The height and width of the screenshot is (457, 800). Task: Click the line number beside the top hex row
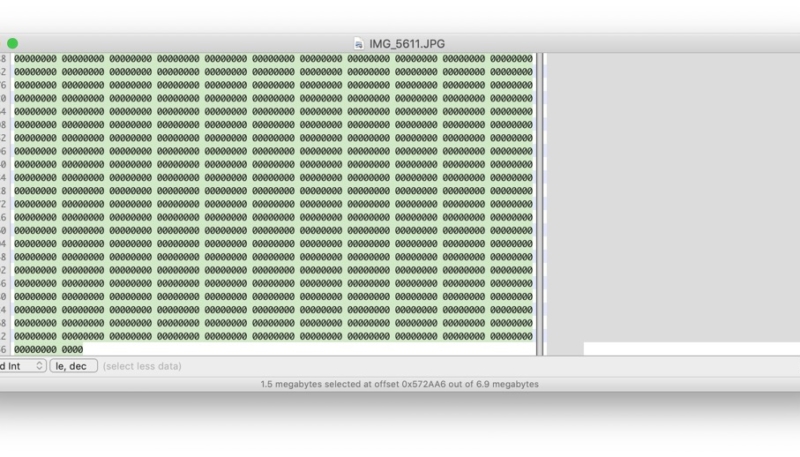pos(4,58)
